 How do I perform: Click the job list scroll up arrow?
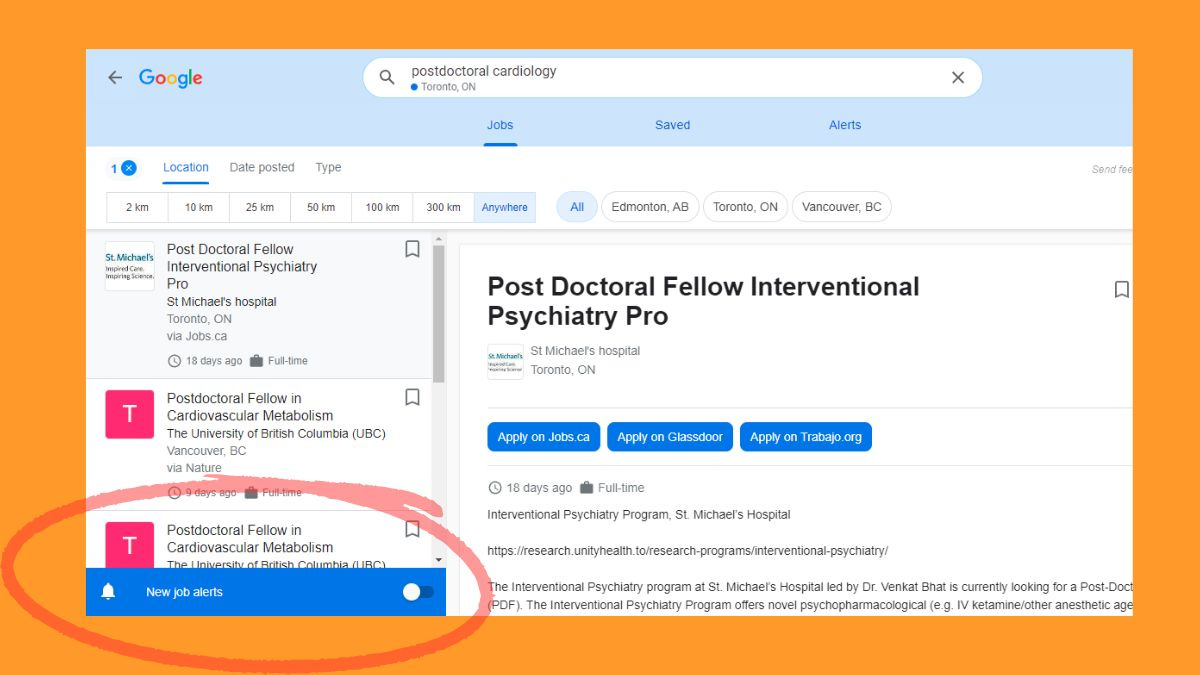[439, 240]
